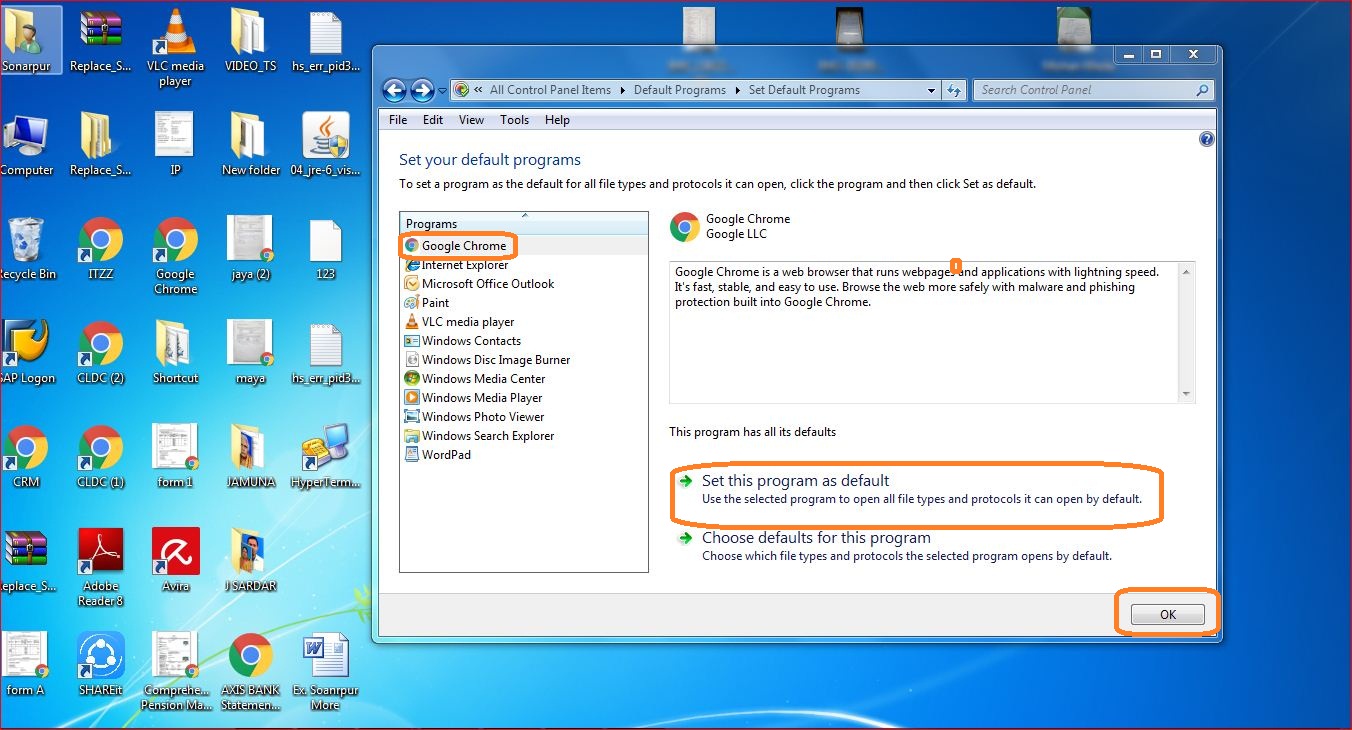Select the IP document icon

coord(175,144)
